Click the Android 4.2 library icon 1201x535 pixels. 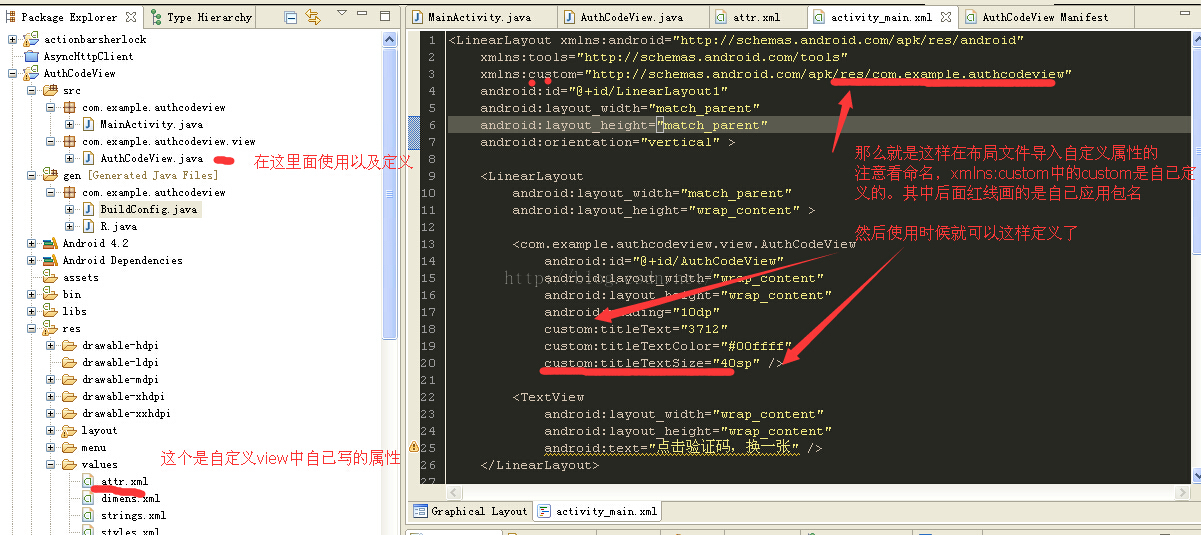pyautogui.click(x=50, y=243)
